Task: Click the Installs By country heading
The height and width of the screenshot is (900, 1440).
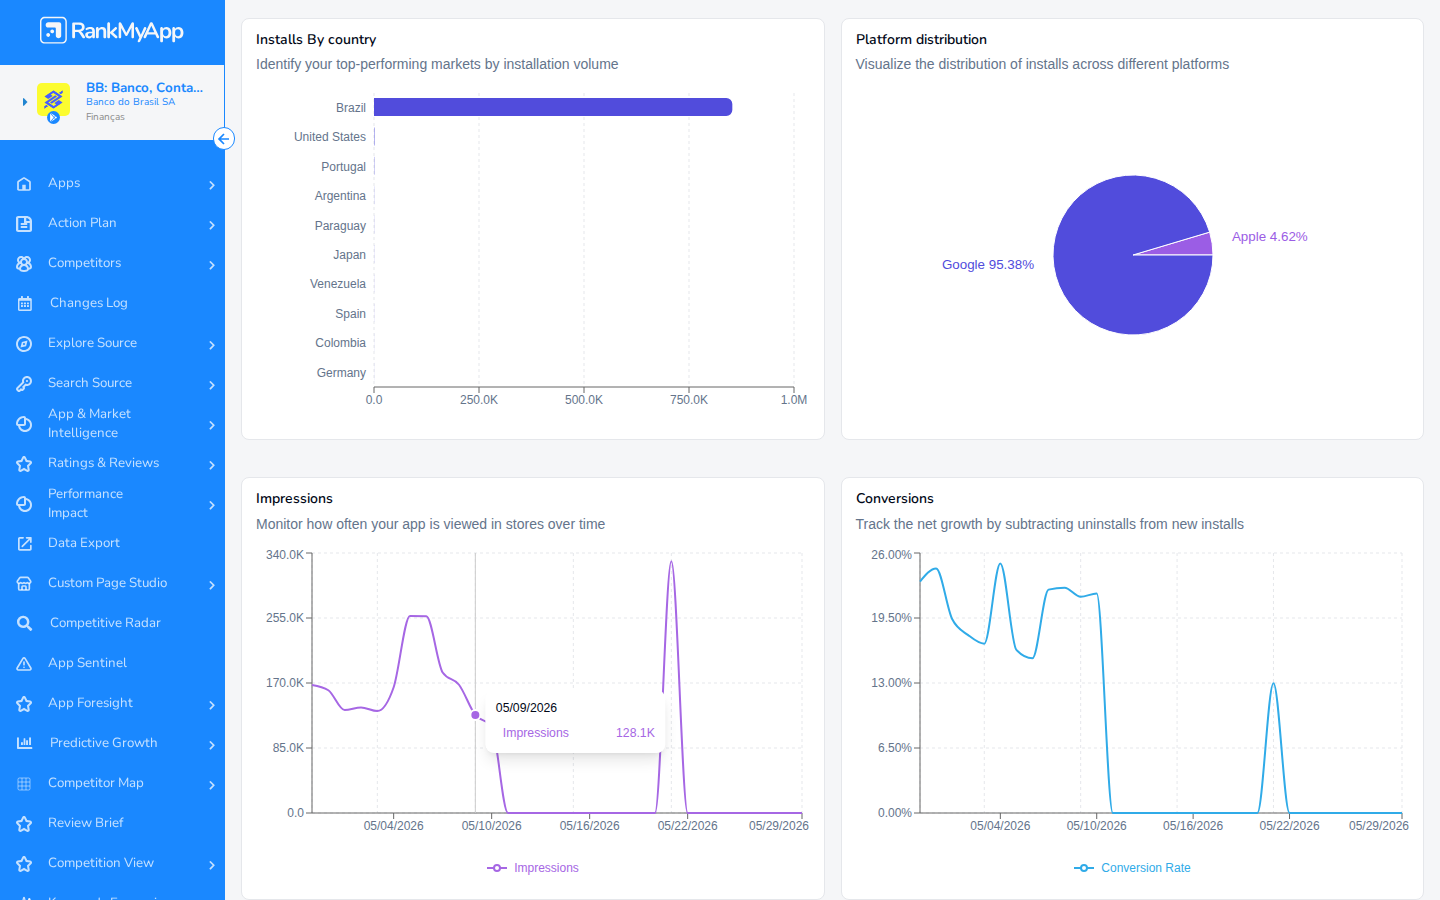Action: 316,40
